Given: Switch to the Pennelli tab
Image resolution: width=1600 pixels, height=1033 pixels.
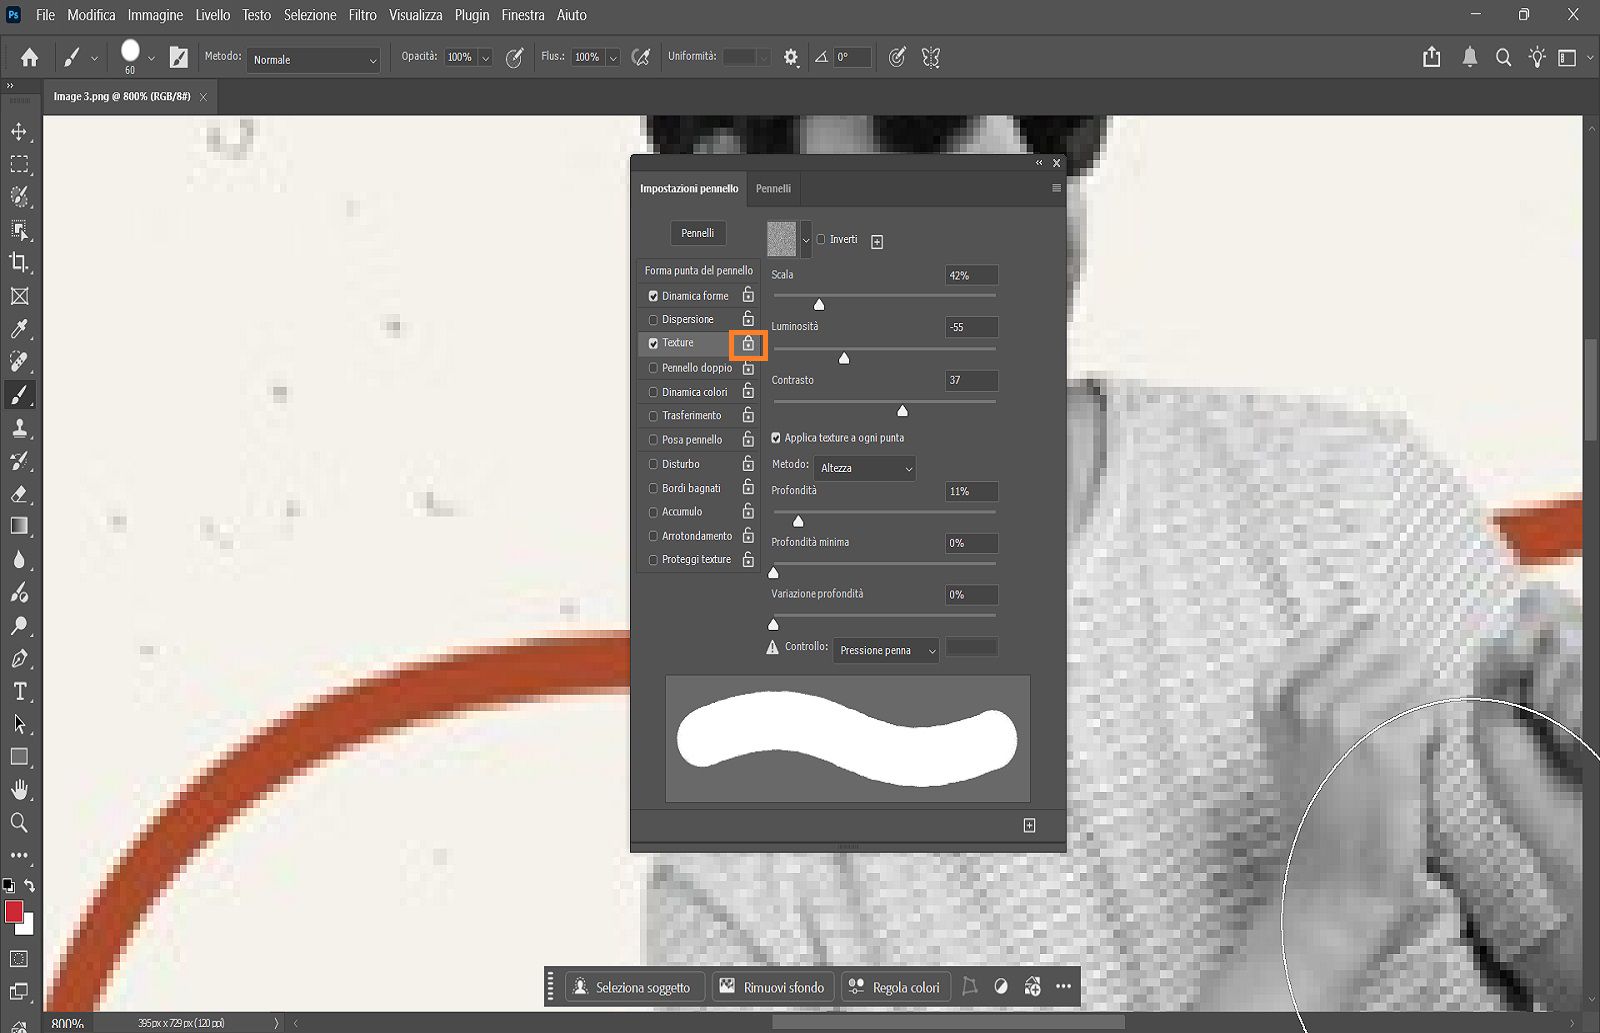Looking at the screenshot, I should (773, 188).
